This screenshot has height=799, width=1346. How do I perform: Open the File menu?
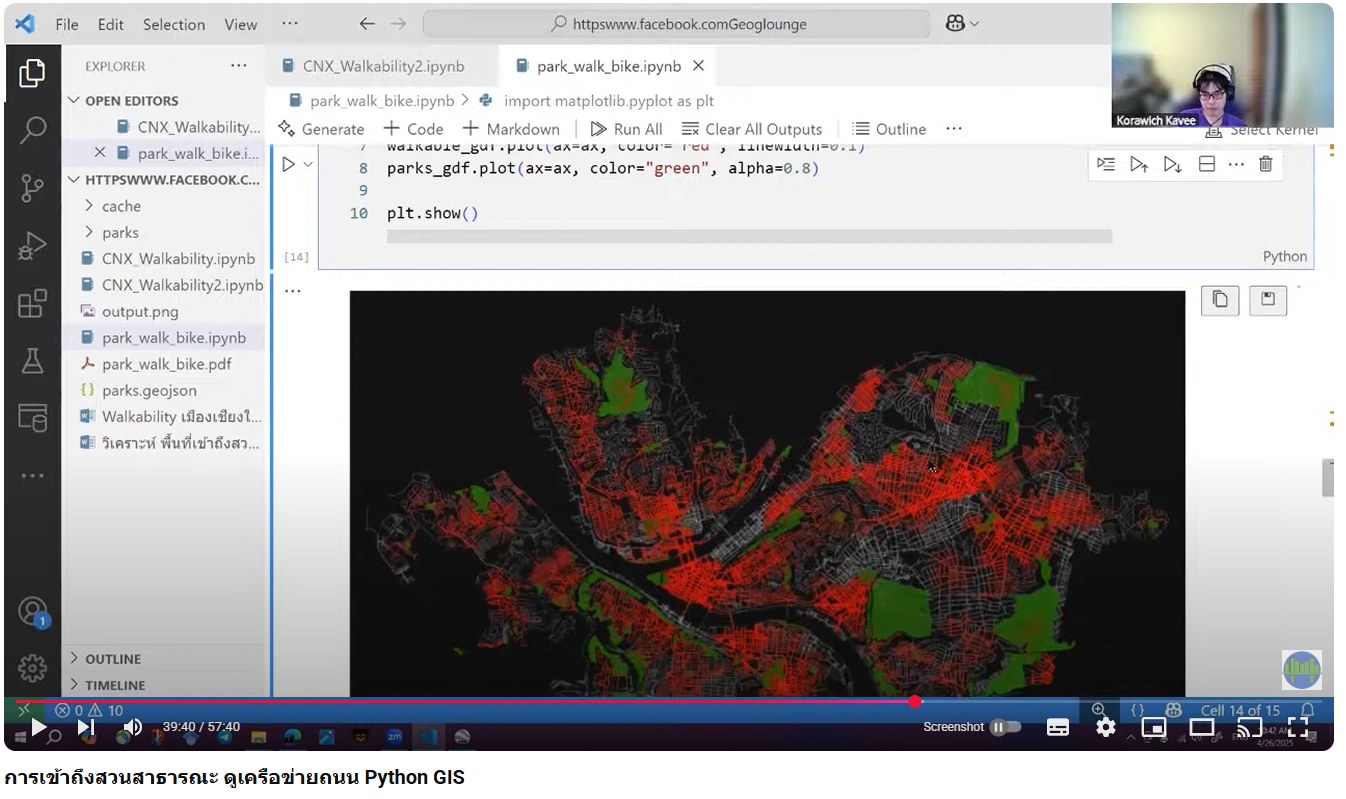(67, 24)
